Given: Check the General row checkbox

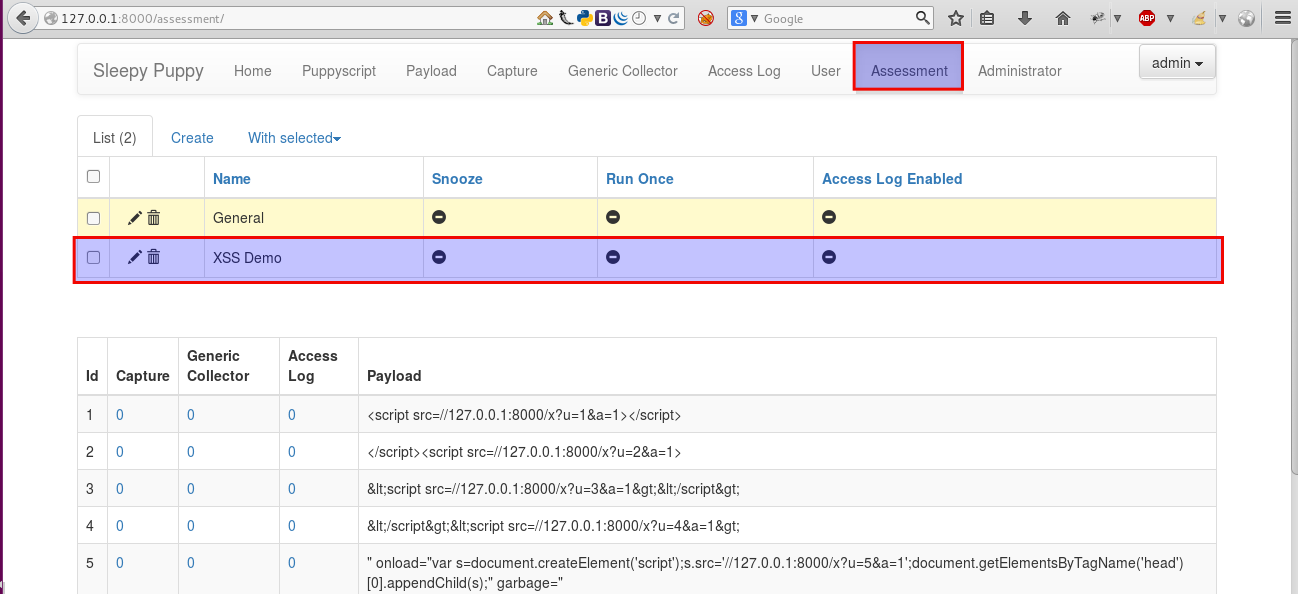Looking at the screenshot, I should coord(93,218).
